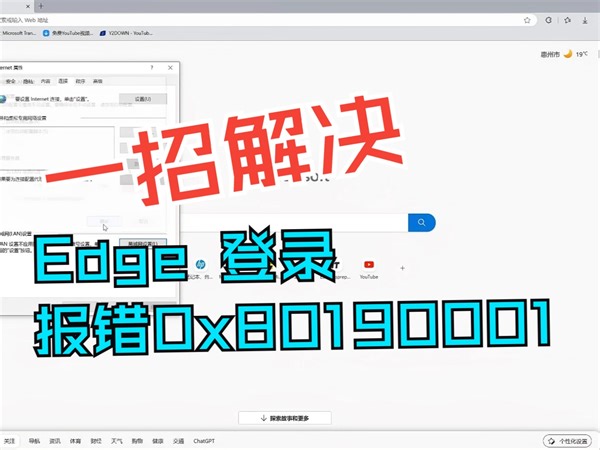Open a new browser tab with the plus icon
This screenshot has width=600, height=450.
[x=41, y=6]
